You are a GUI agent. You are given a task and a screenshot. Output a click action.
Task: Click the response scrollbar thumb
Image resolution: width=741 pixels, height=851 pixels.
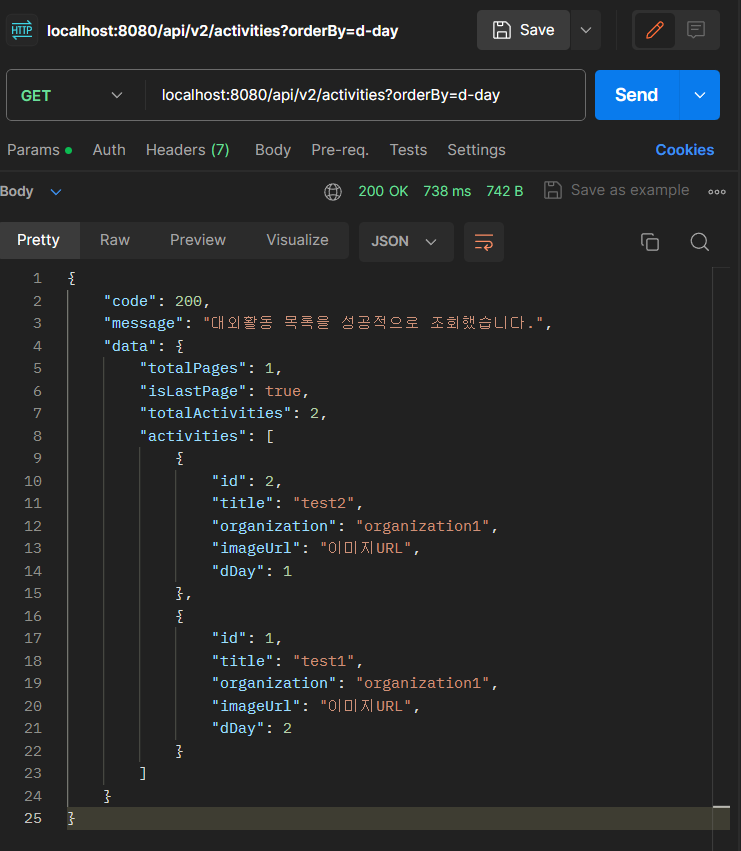click(721, 807)
